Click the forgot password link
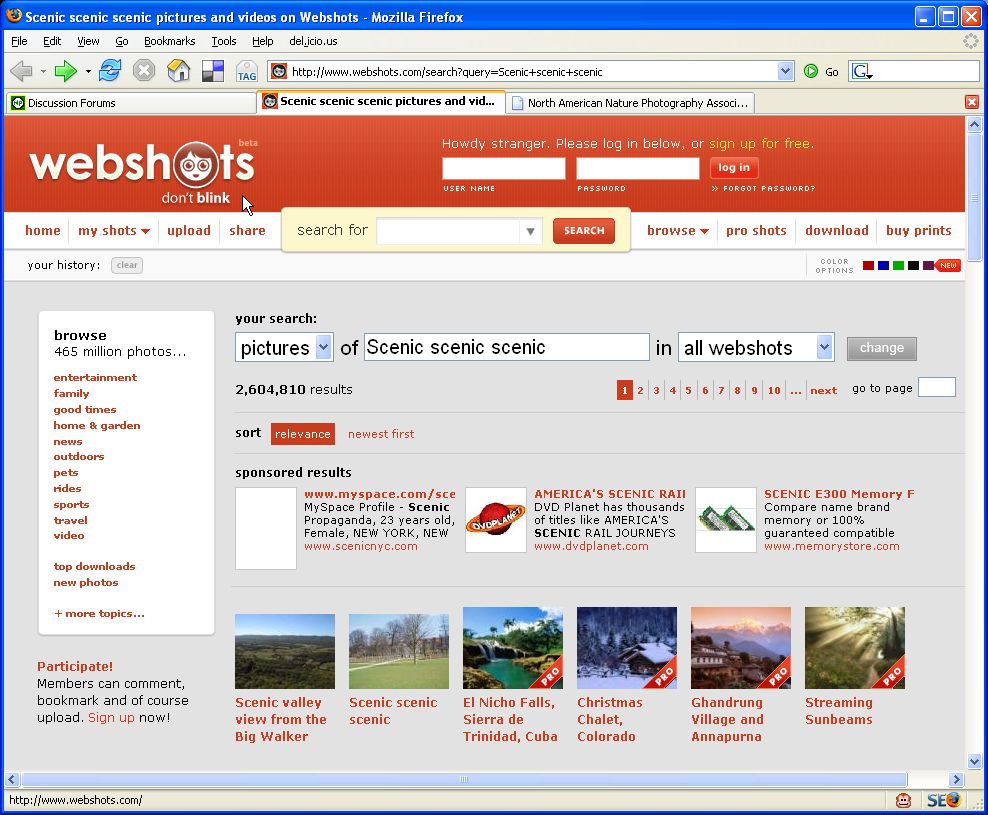 click(x=763, y=188)
